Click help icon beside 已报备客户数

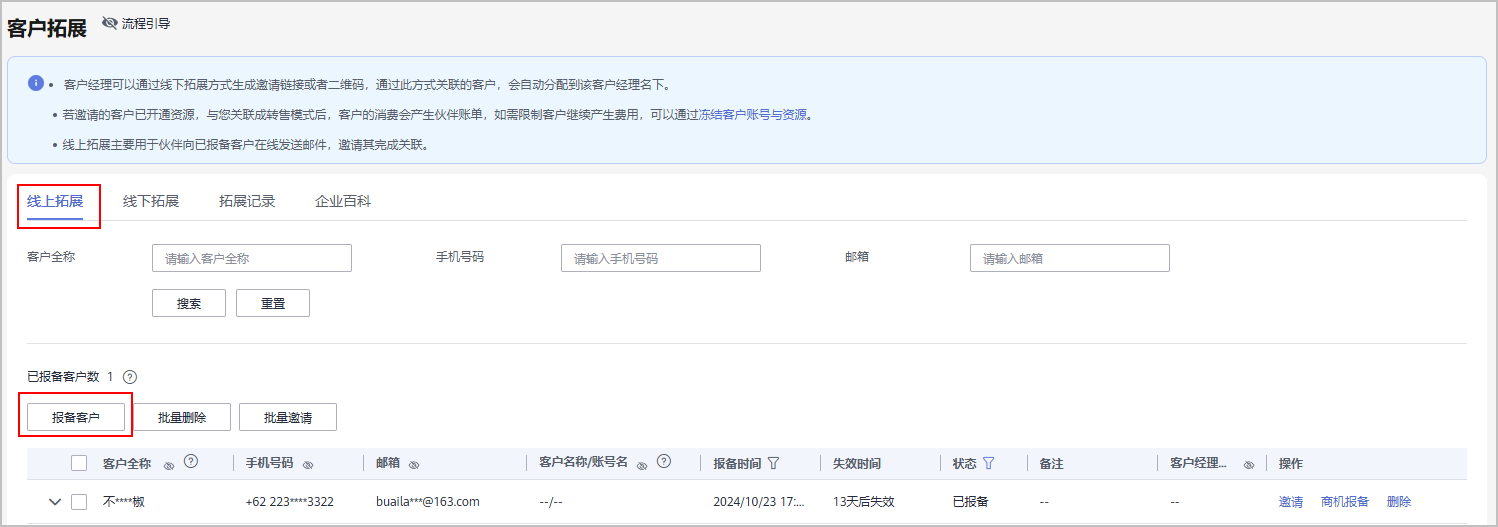coord(129,377)
